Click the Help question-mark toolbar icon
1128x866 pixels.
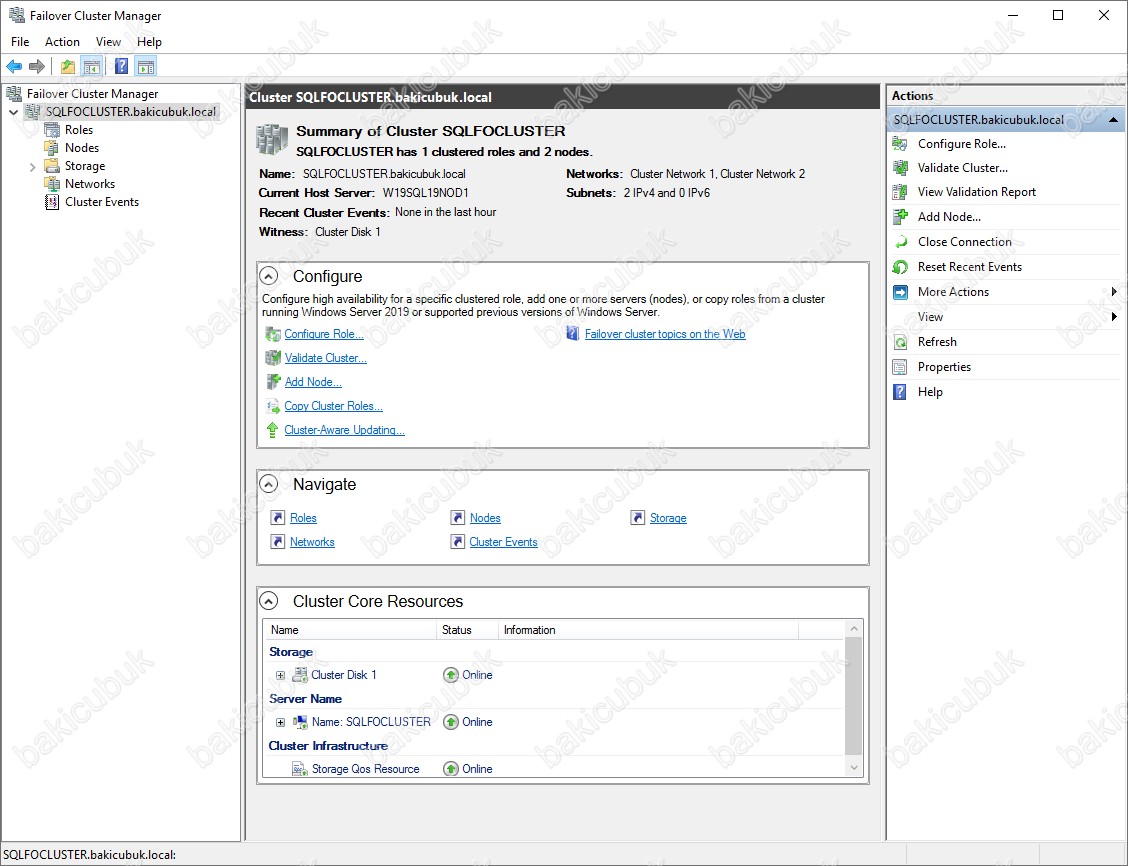point(121,67)
